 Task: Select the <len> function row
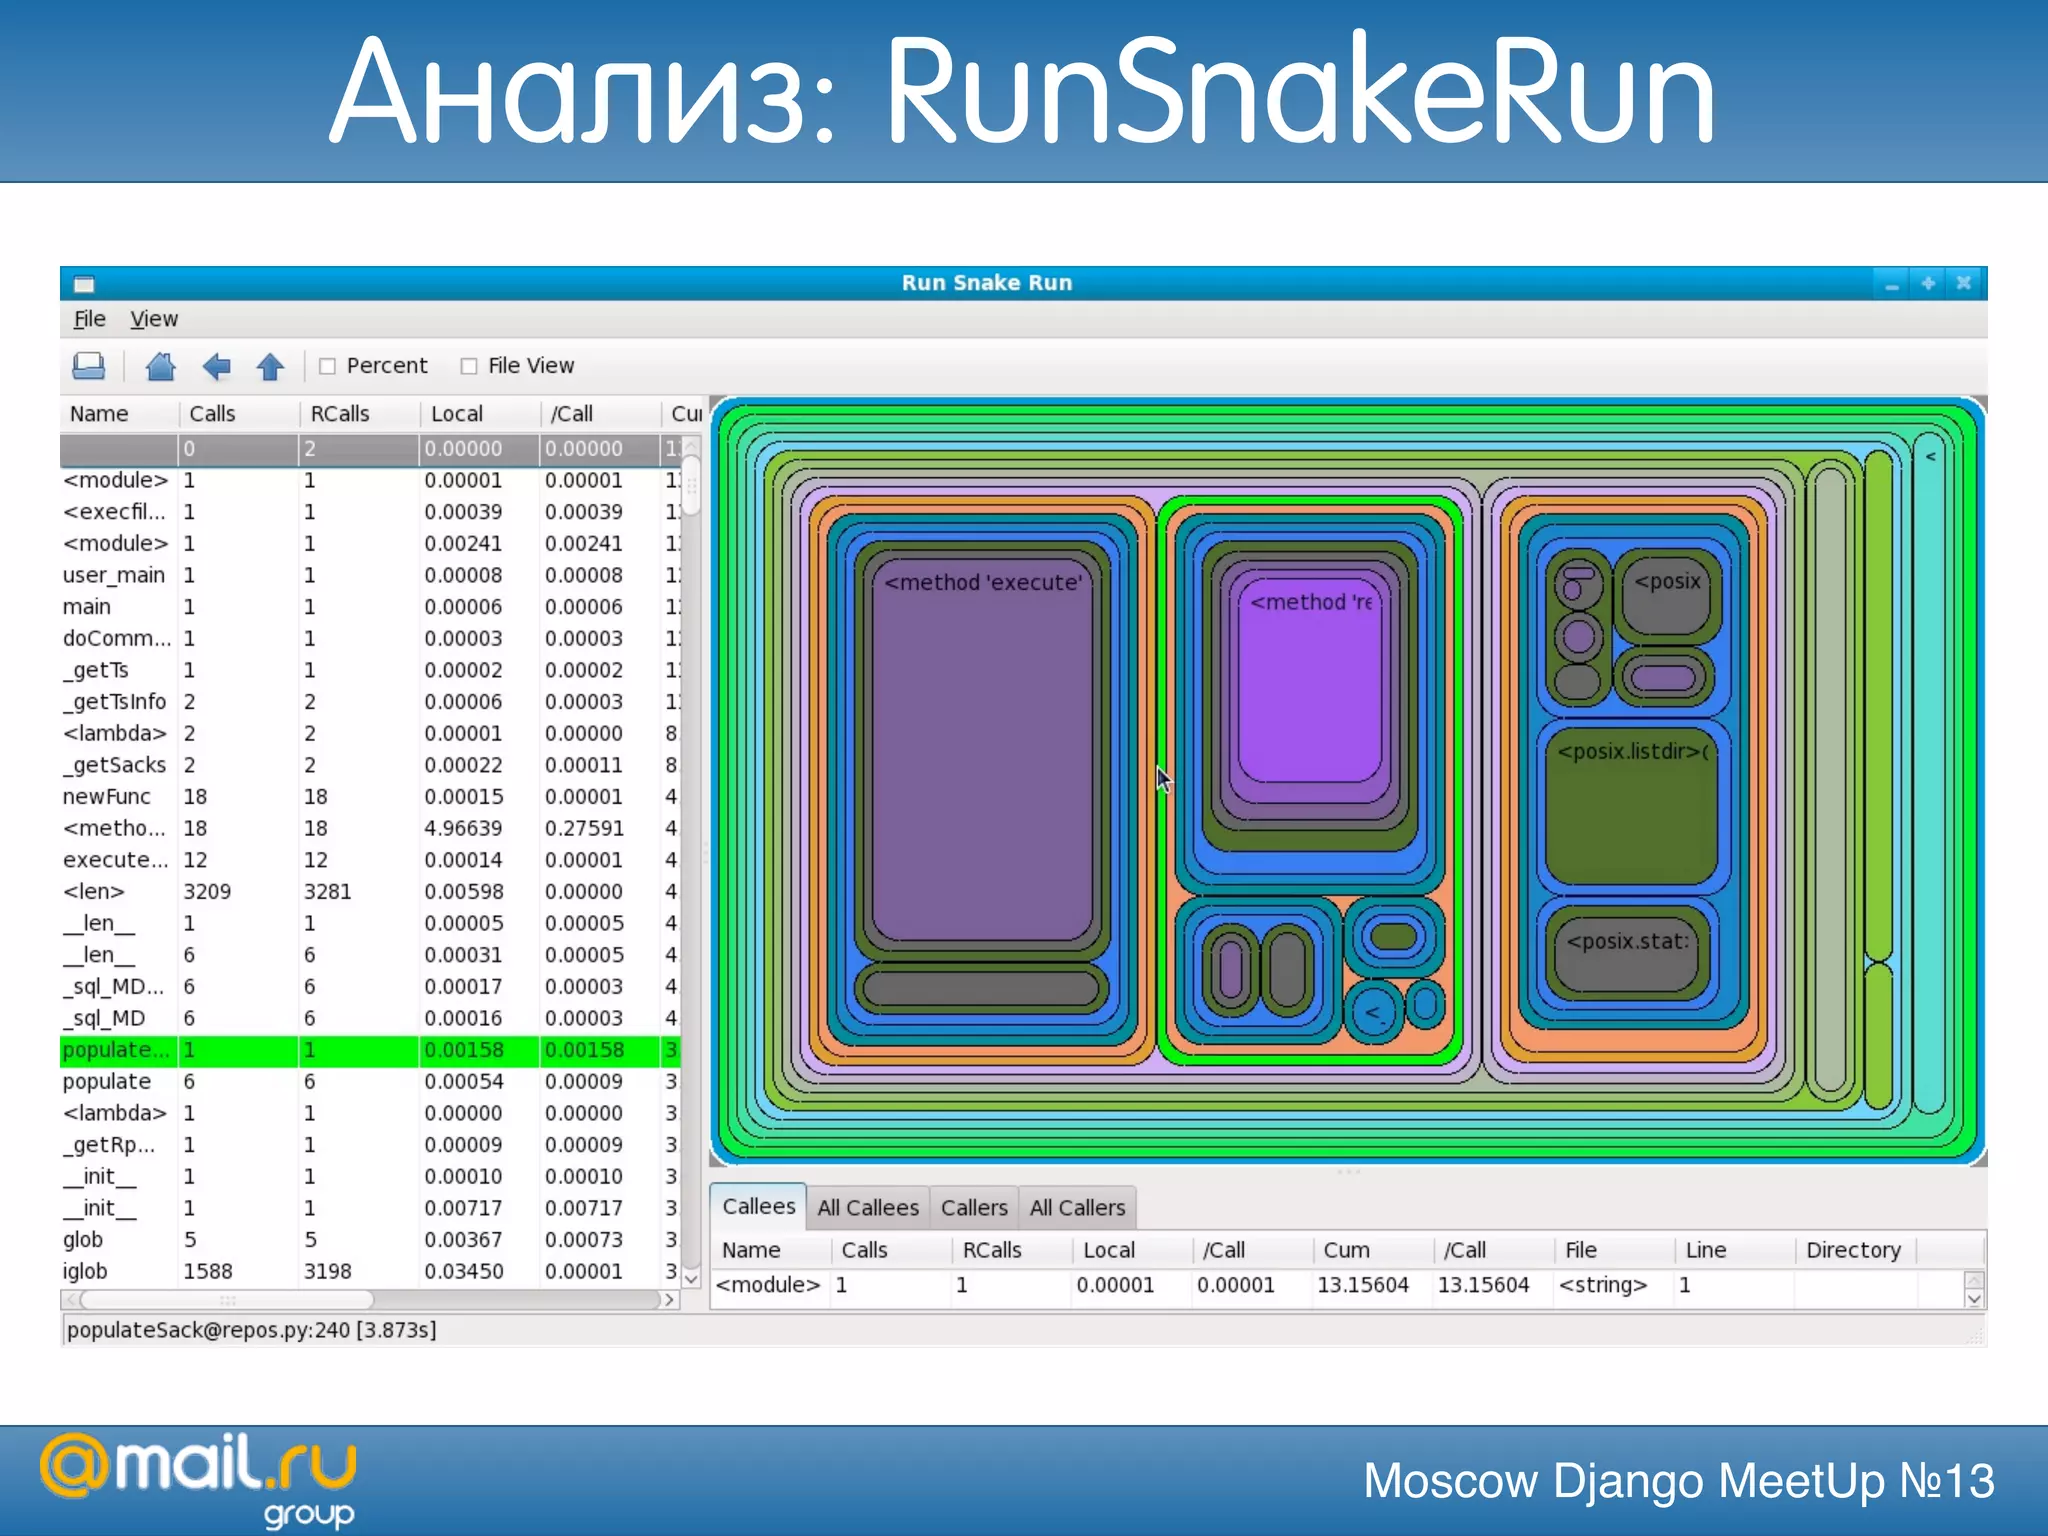coord(370,891)
